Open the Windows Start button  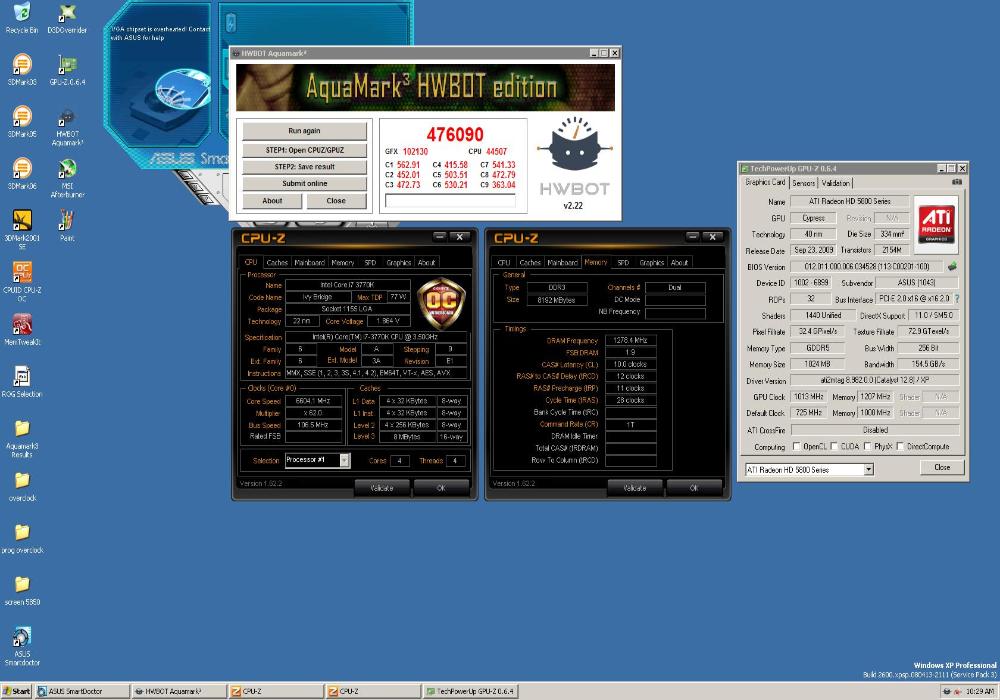[17, 691]
